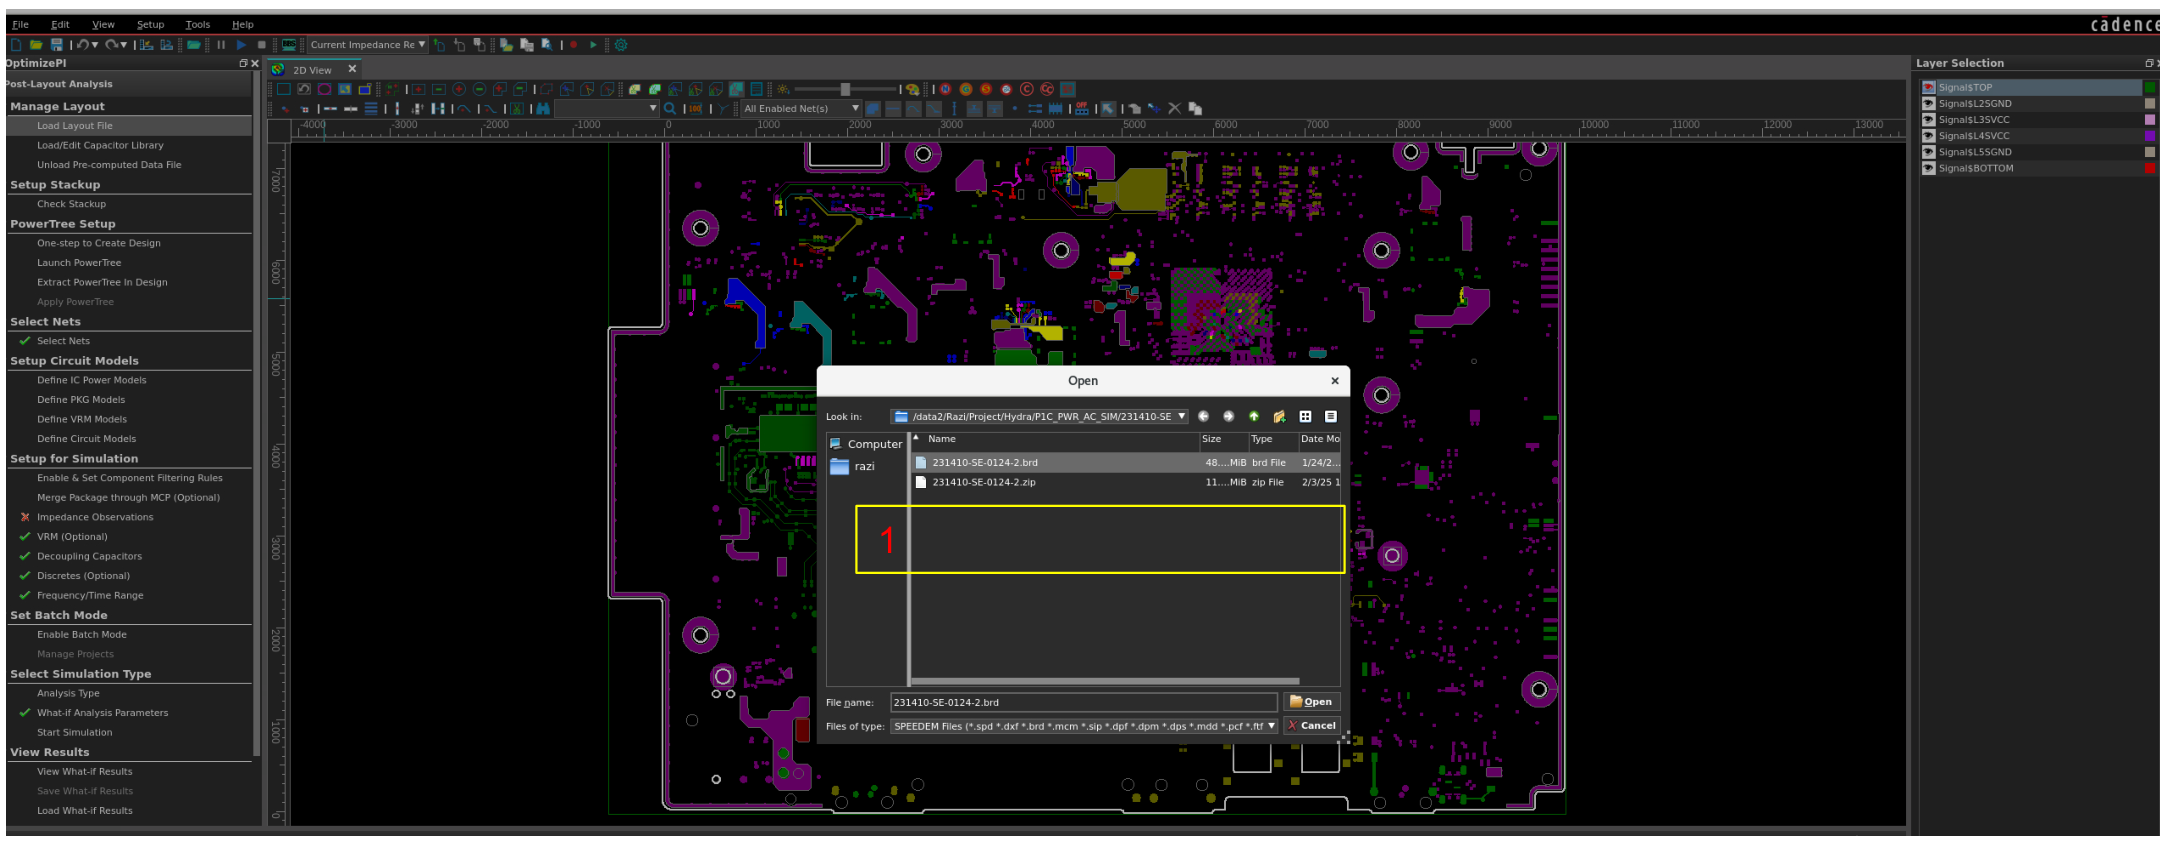The width and height of the screenshot is (2160, 845).
Task: Toggle visibility of Signal$TOP layer
Action: (1928, 88)
